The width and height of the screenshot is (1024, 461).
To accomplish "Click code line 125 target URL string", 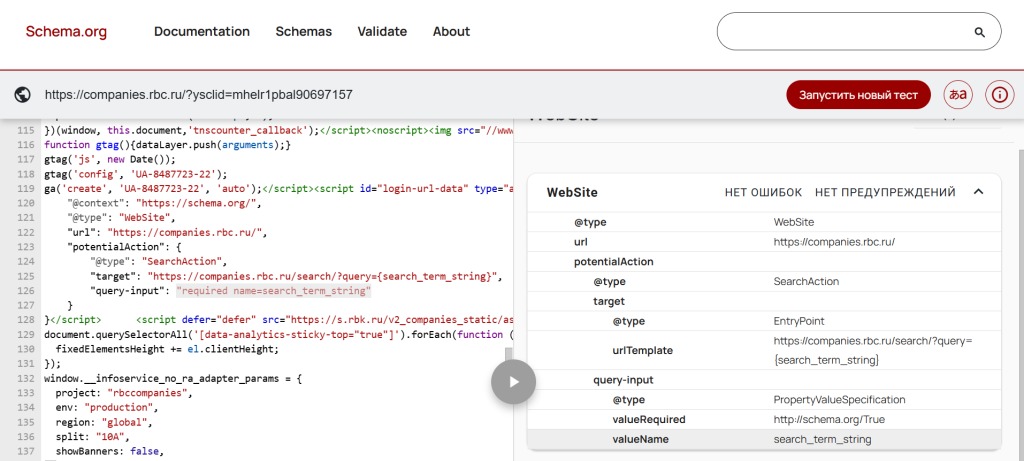I will (x=322, y=276).
